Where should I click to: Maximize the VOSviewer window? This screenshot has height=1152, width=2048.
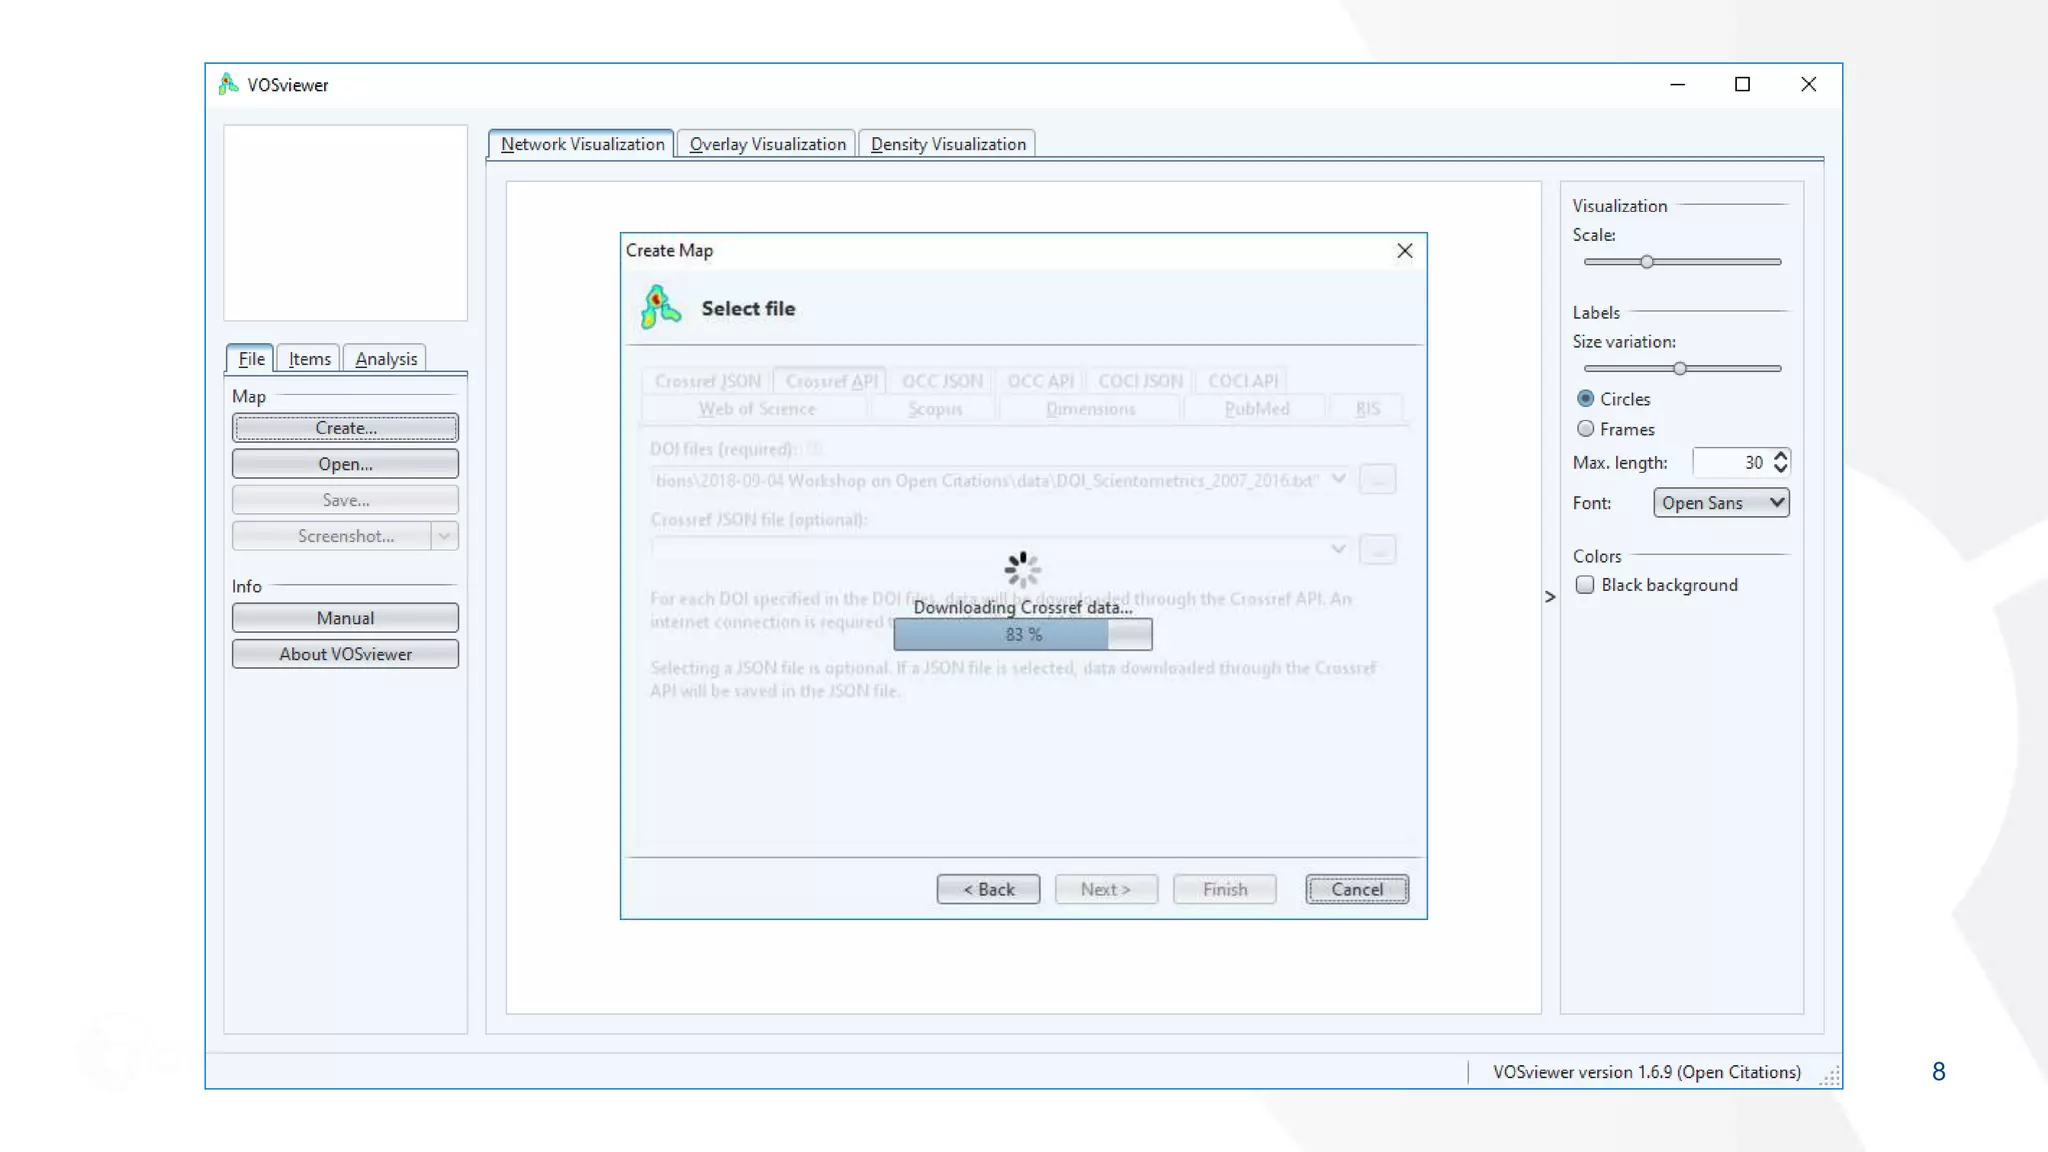coord(1742,84)
